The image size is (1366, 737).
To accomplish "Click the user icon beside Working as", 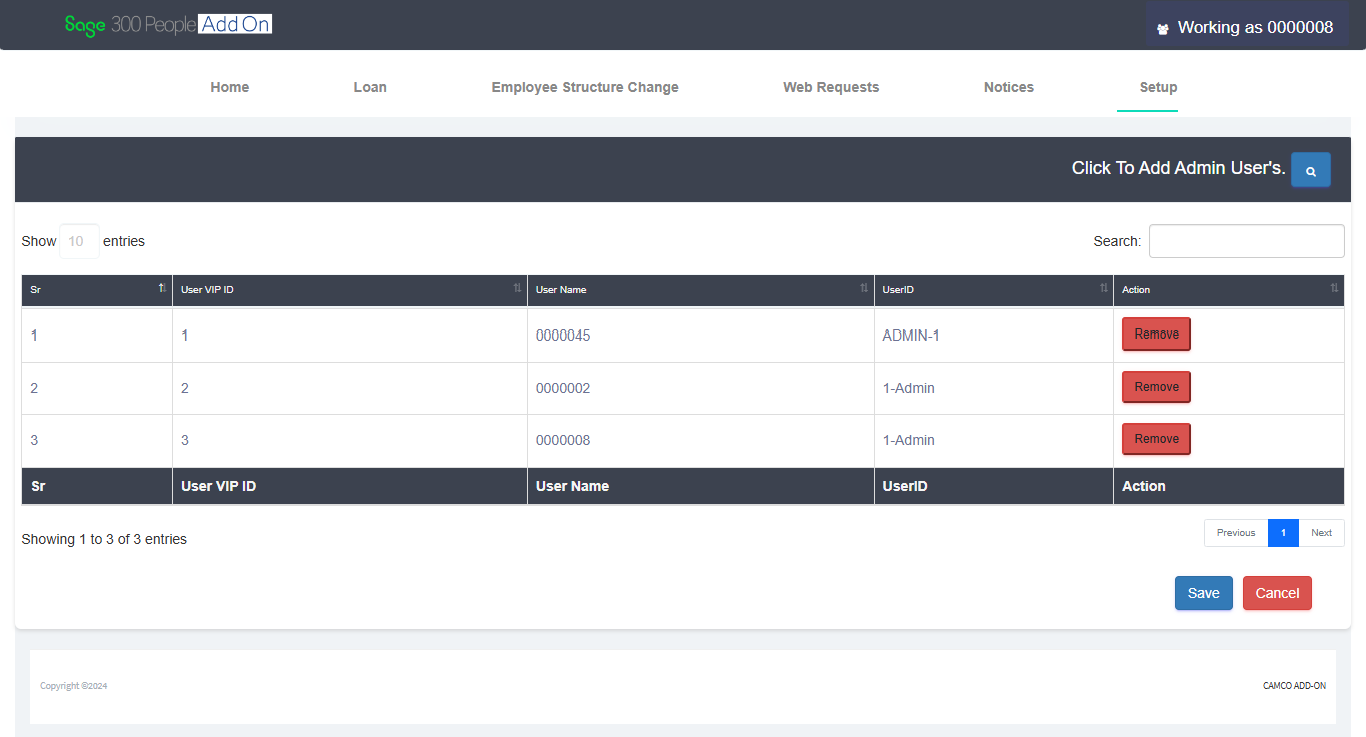I will (1163, 29).
